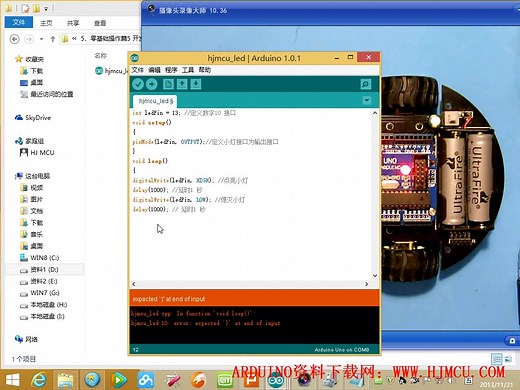Open the Serial Monitor magnifier icon

(366, 84)
